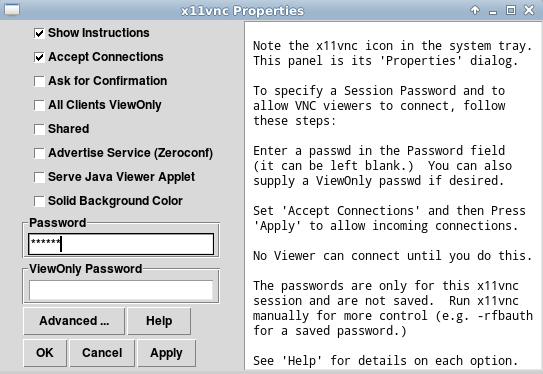The height and width of the screenshot is (374, 543).
Task: Uncheck the Show Instructions checkbox
Action: 39,33
